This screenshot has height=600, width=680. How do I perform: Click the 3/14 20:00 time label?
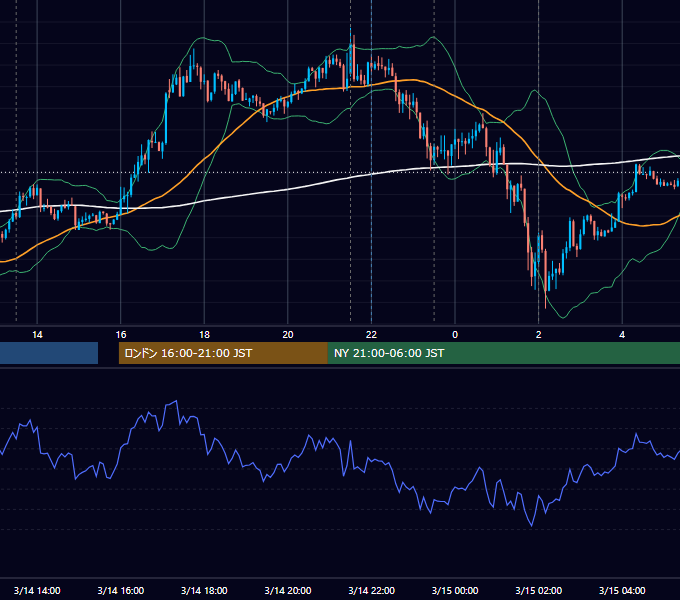click(x=288, y=590)
